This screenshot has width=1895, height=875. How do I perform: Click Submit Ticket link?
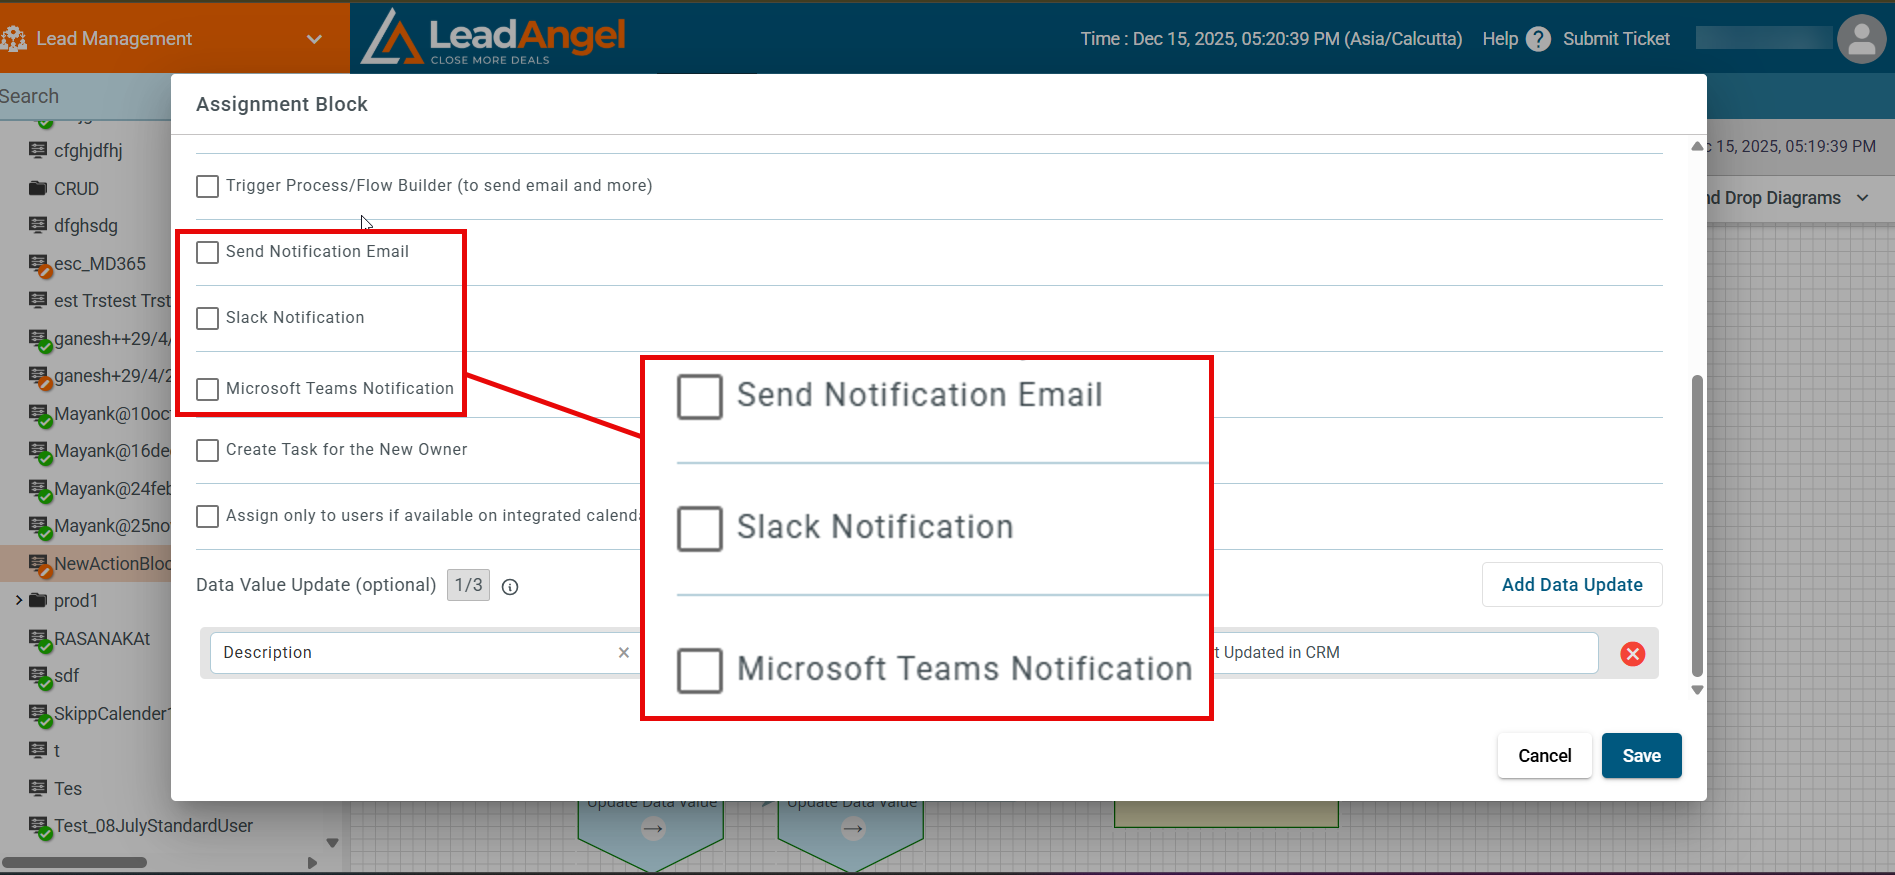1616,39
